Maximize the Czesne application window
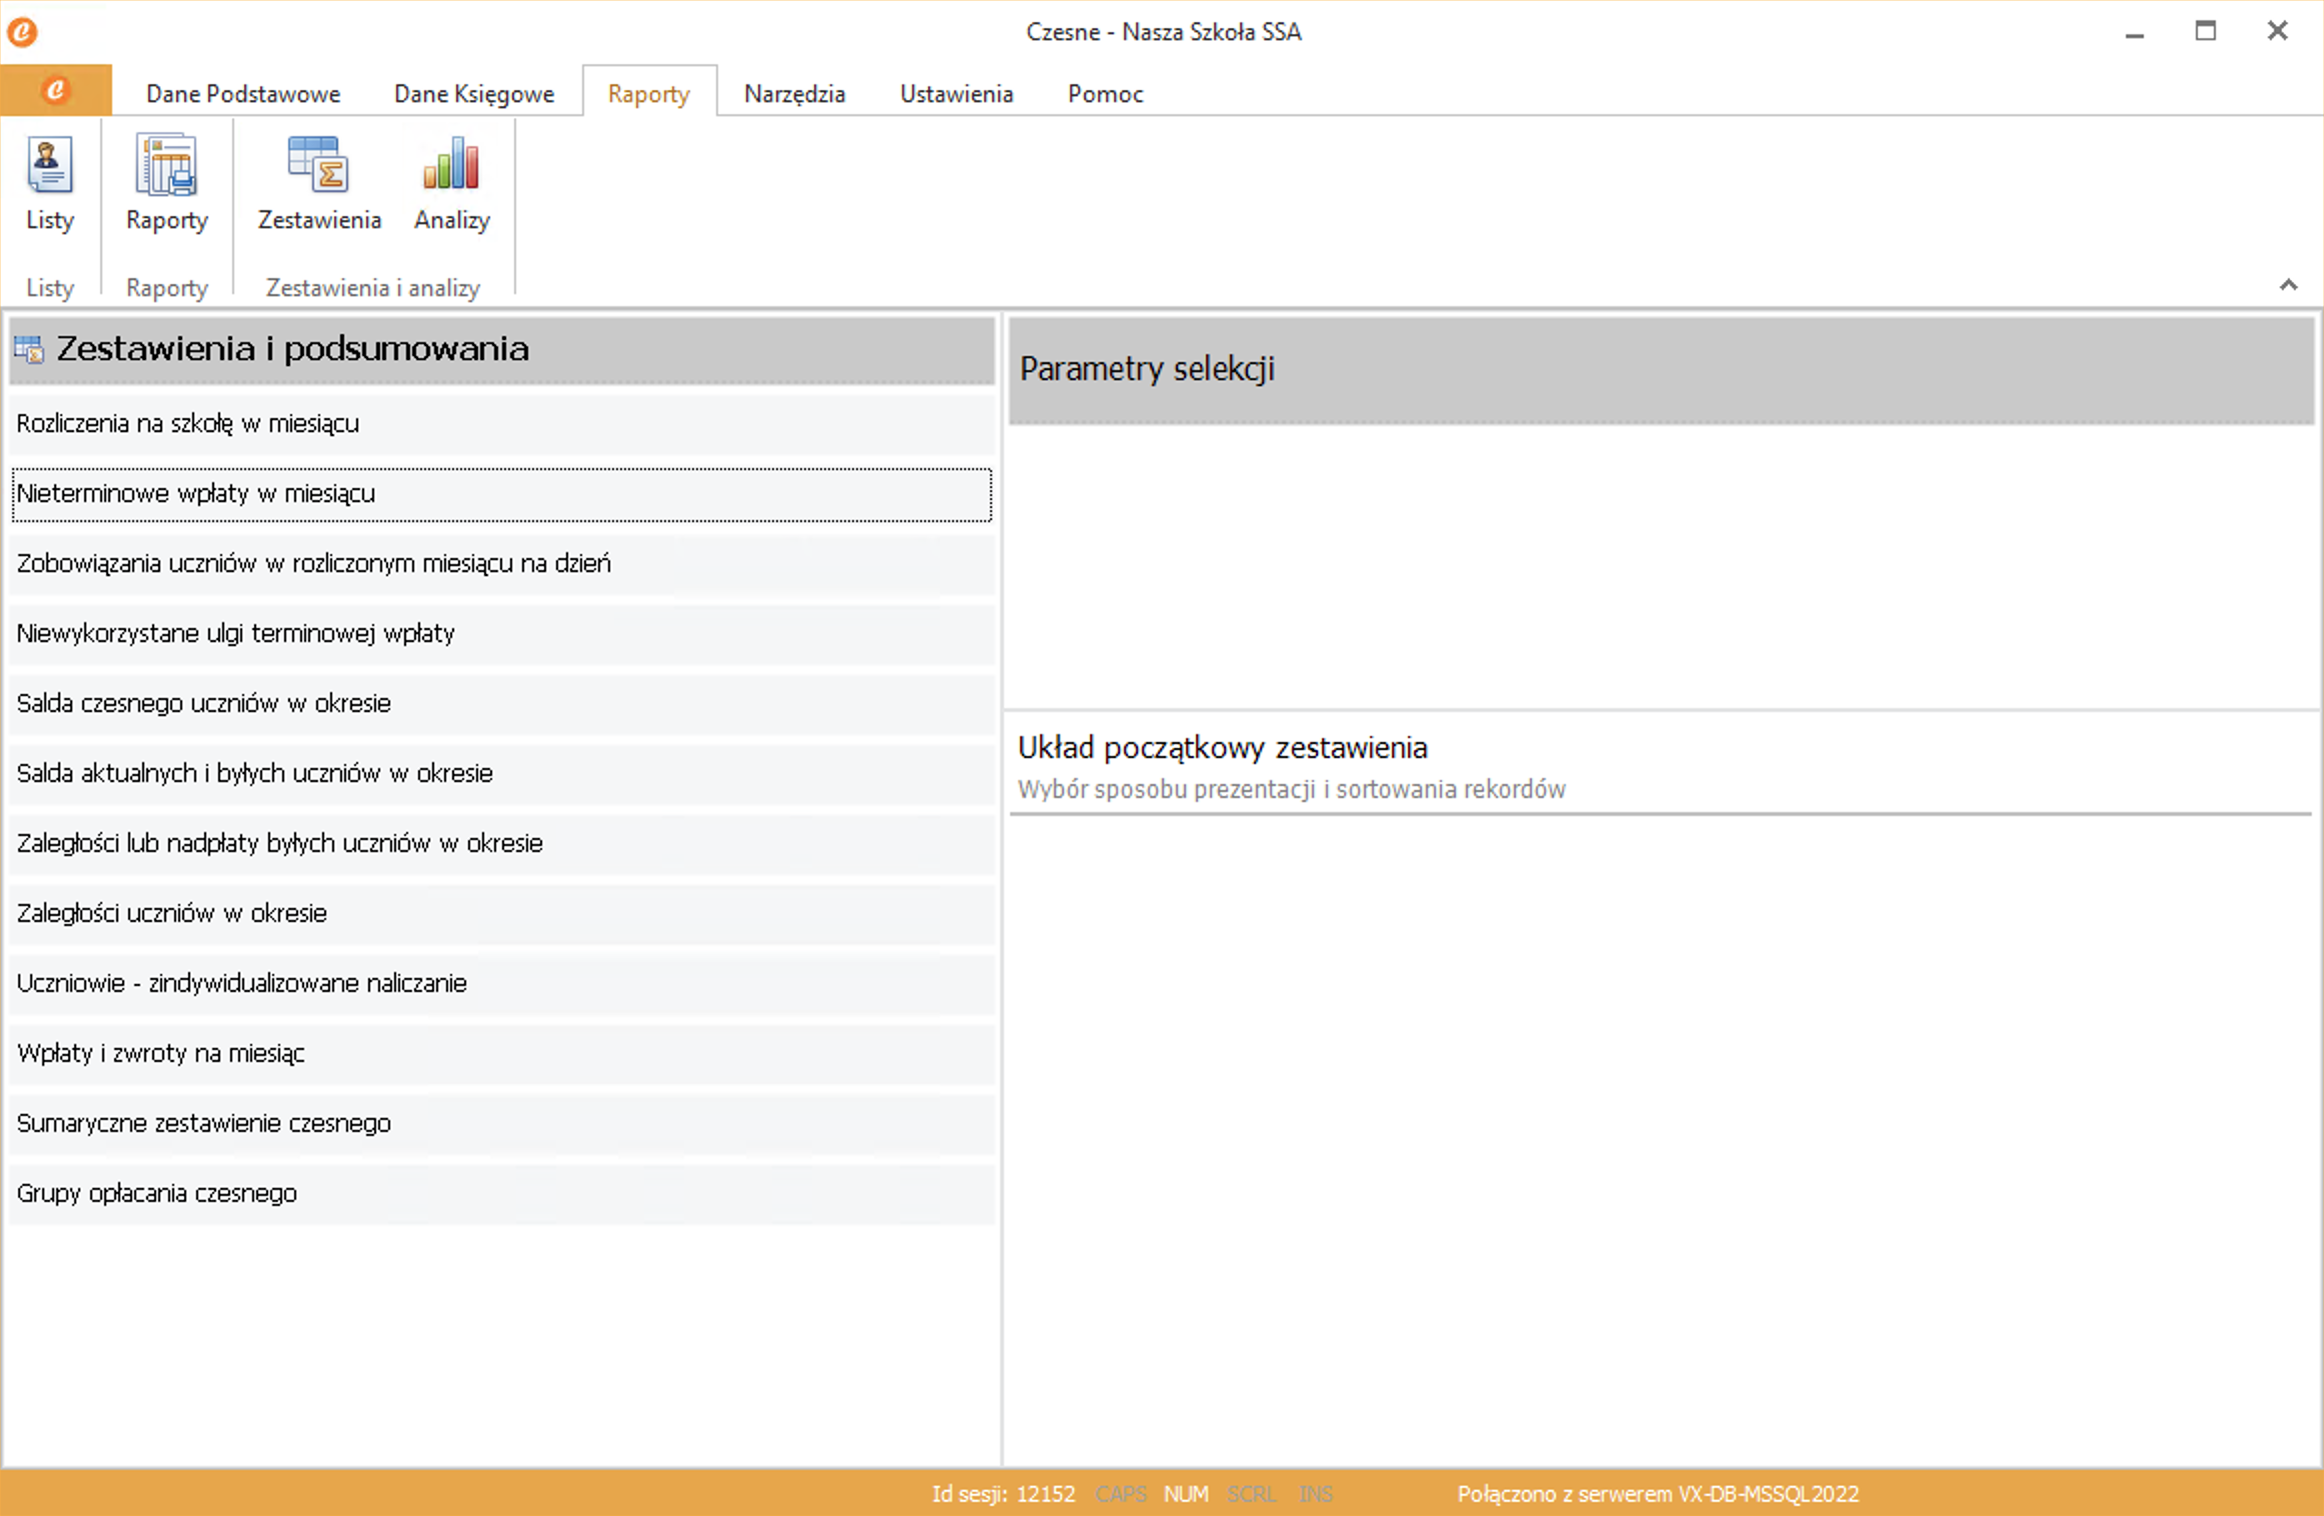The image size is (2324, 1516). [x=2205, y=32]
